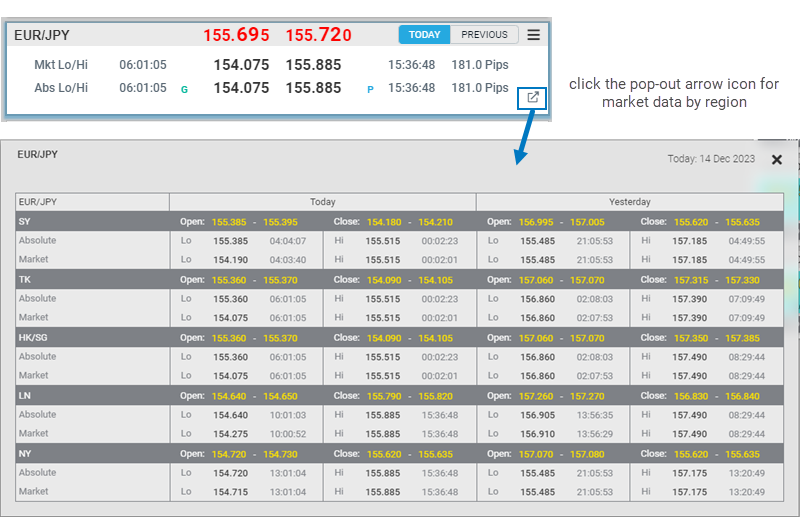This screenshot has height=517, width=800.
Task: Open the hamburger menu icon
Action: pos(534,35)
